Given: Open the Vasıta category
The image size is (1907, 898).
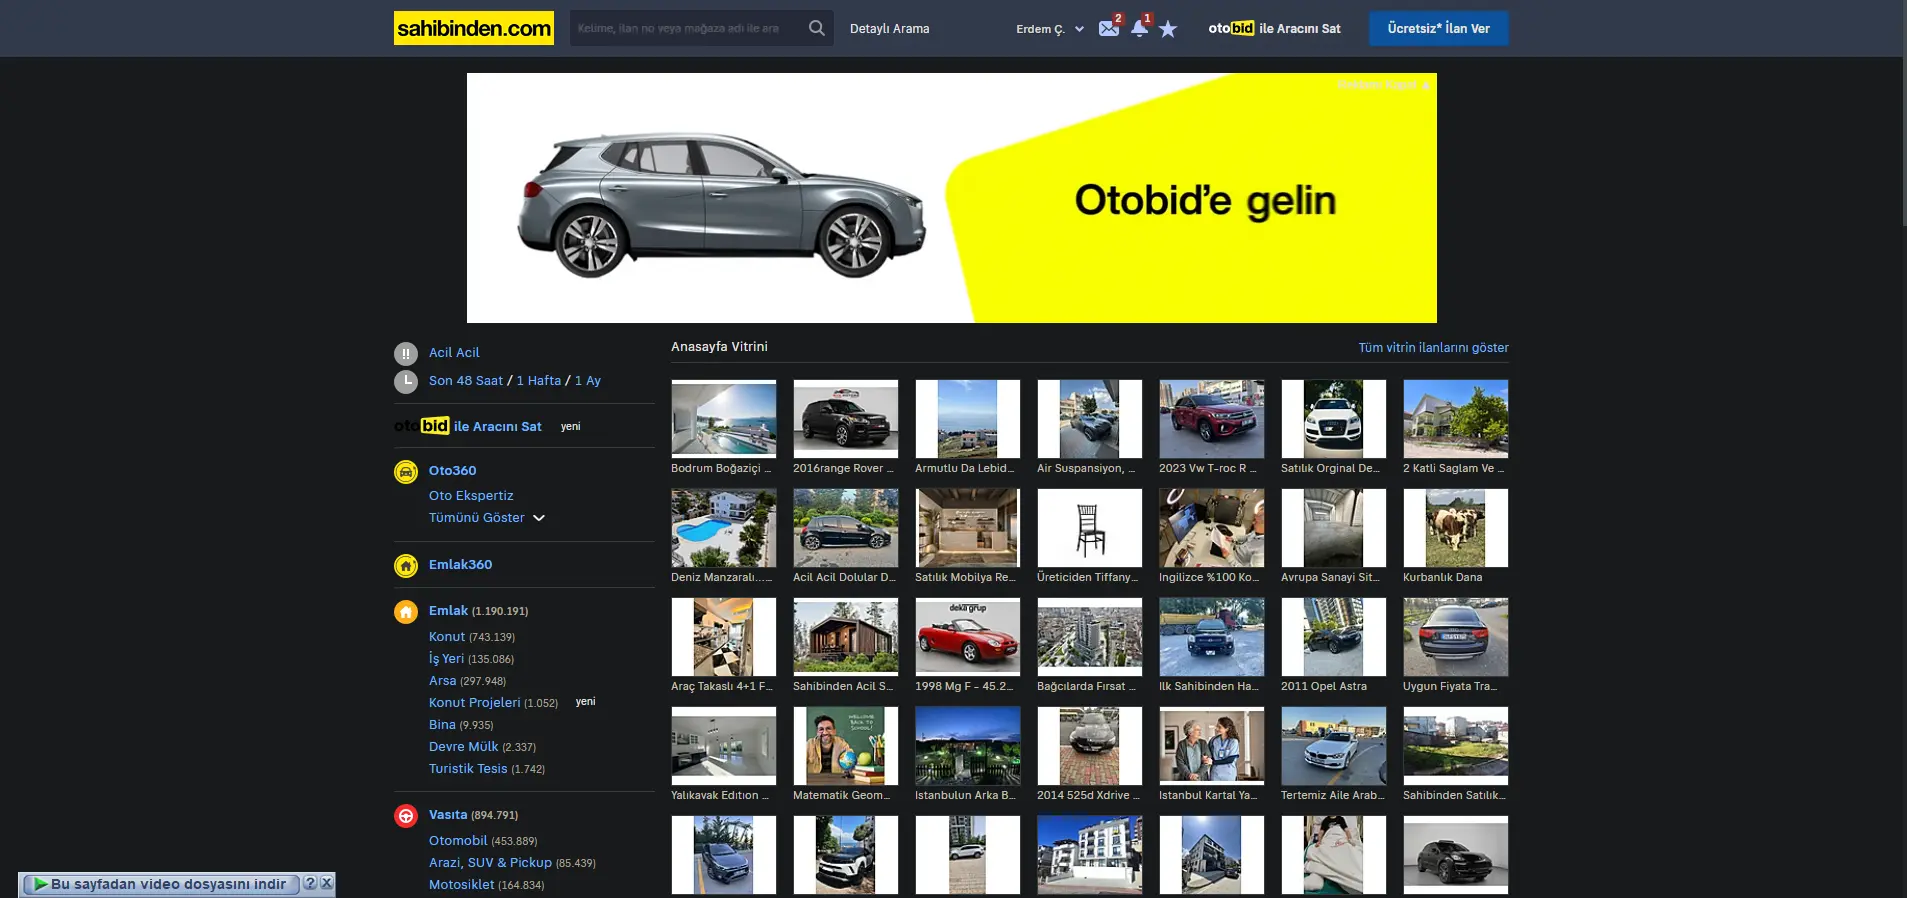Looking at the screenshot, I should coord(448,815).
